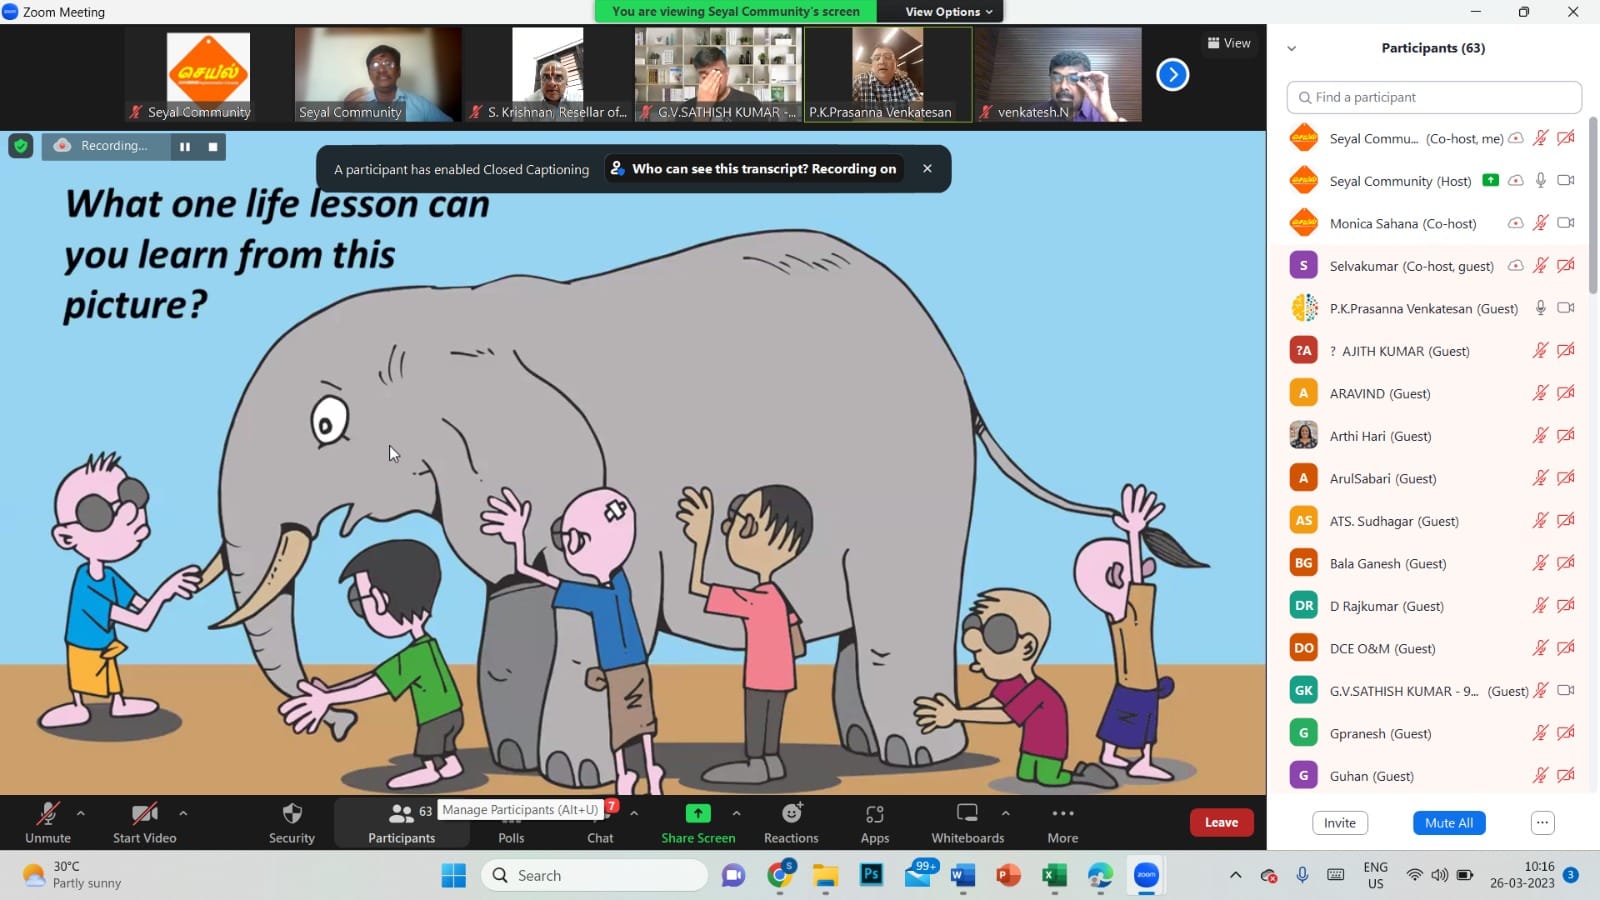This screenshot has height=900, width=1600.
Task: Open the View layout menu
Action: pos(1229,43)
